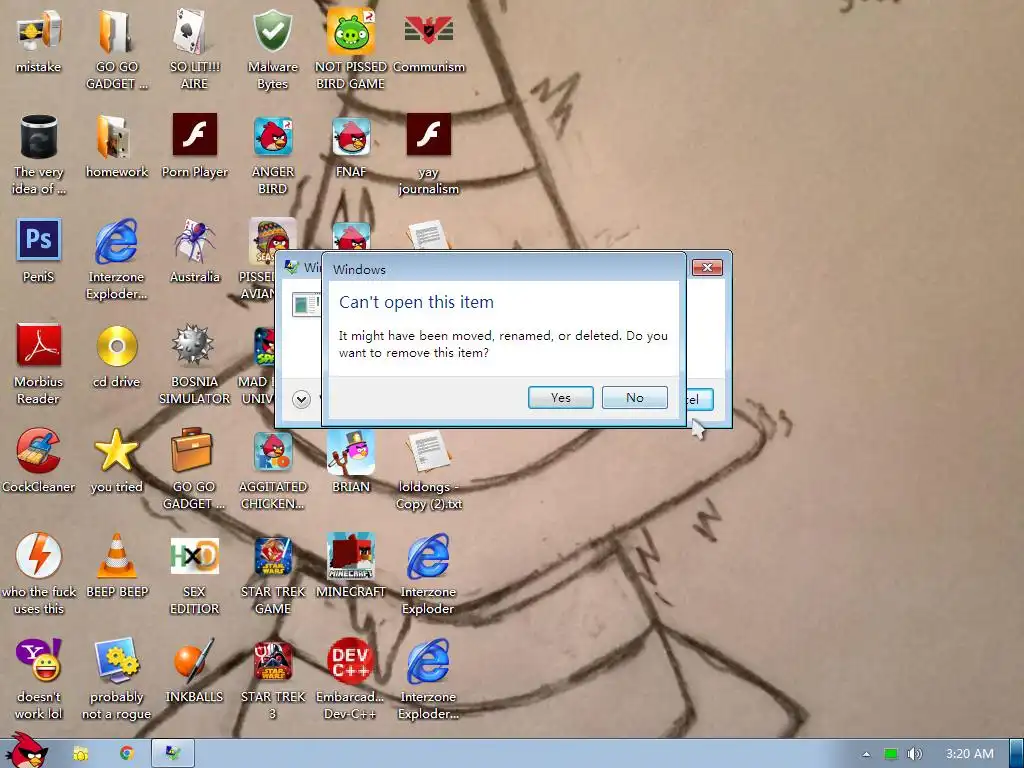Select the INKBALLS desktop icon
This screenshot has height=768, width=1024.
194,672
